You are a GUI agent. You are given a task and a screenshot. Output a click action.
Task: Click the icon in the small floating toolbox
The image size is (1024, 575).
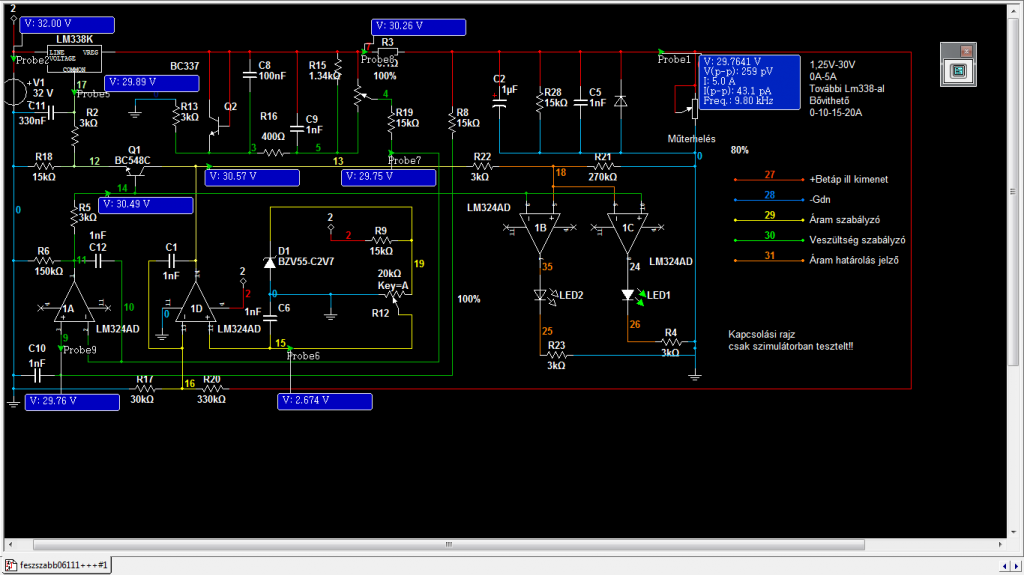point(958,71)
